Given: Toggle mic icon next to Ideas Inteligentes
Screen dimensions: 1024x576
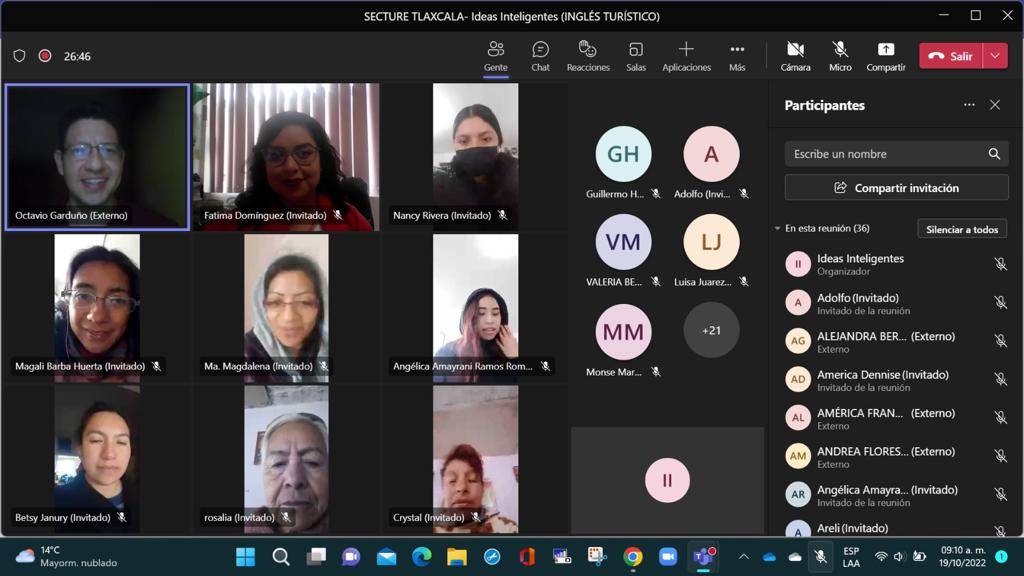Looking at the screenshot, I should [1000, 264].
